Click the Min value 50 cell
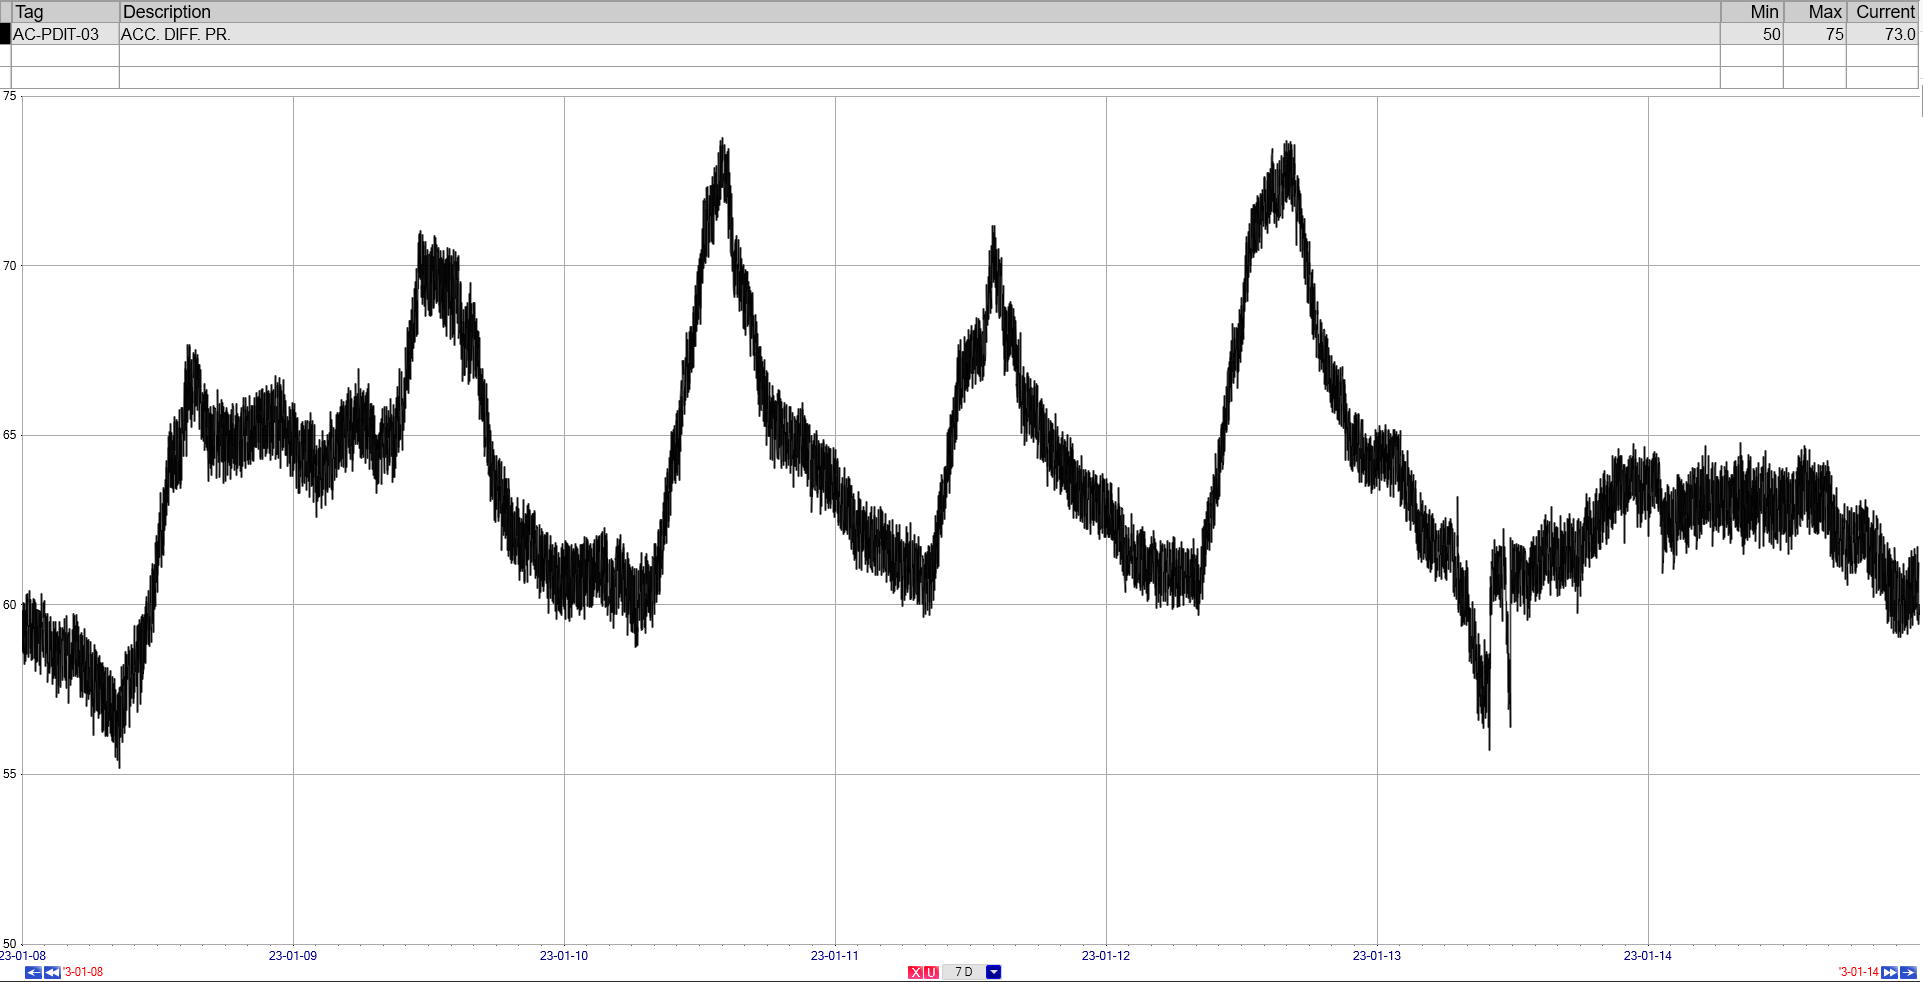The image size is (1923, 982). (1751, 34)
